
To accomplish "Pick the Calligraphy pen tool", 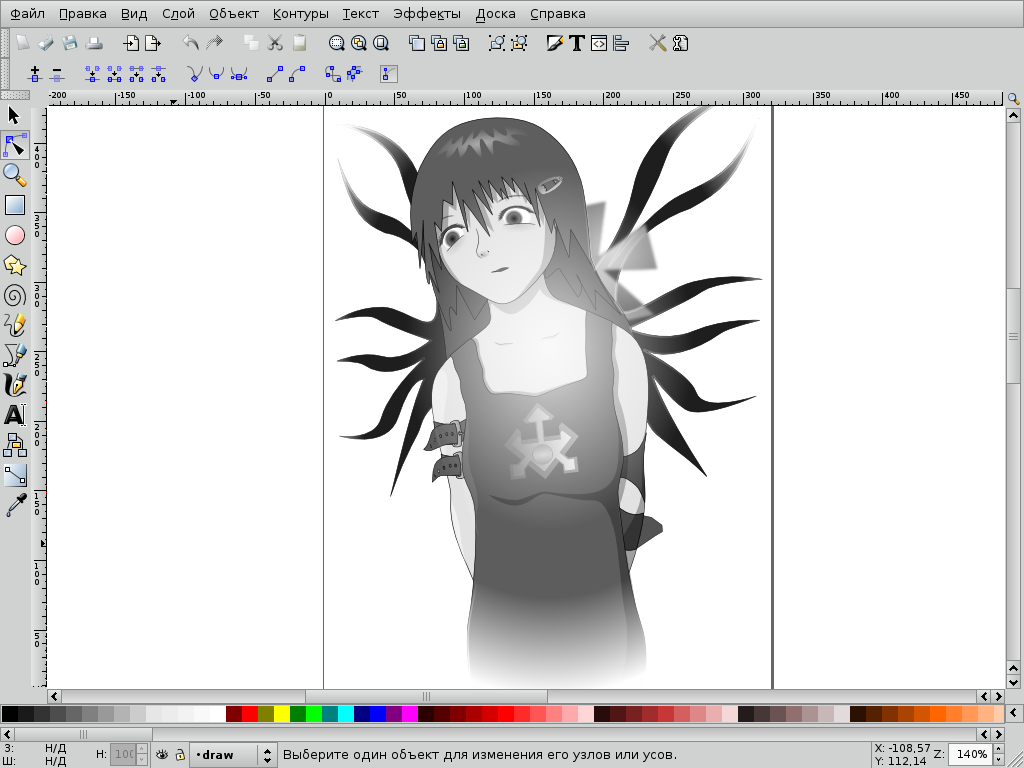I will (x=15, y=385).
